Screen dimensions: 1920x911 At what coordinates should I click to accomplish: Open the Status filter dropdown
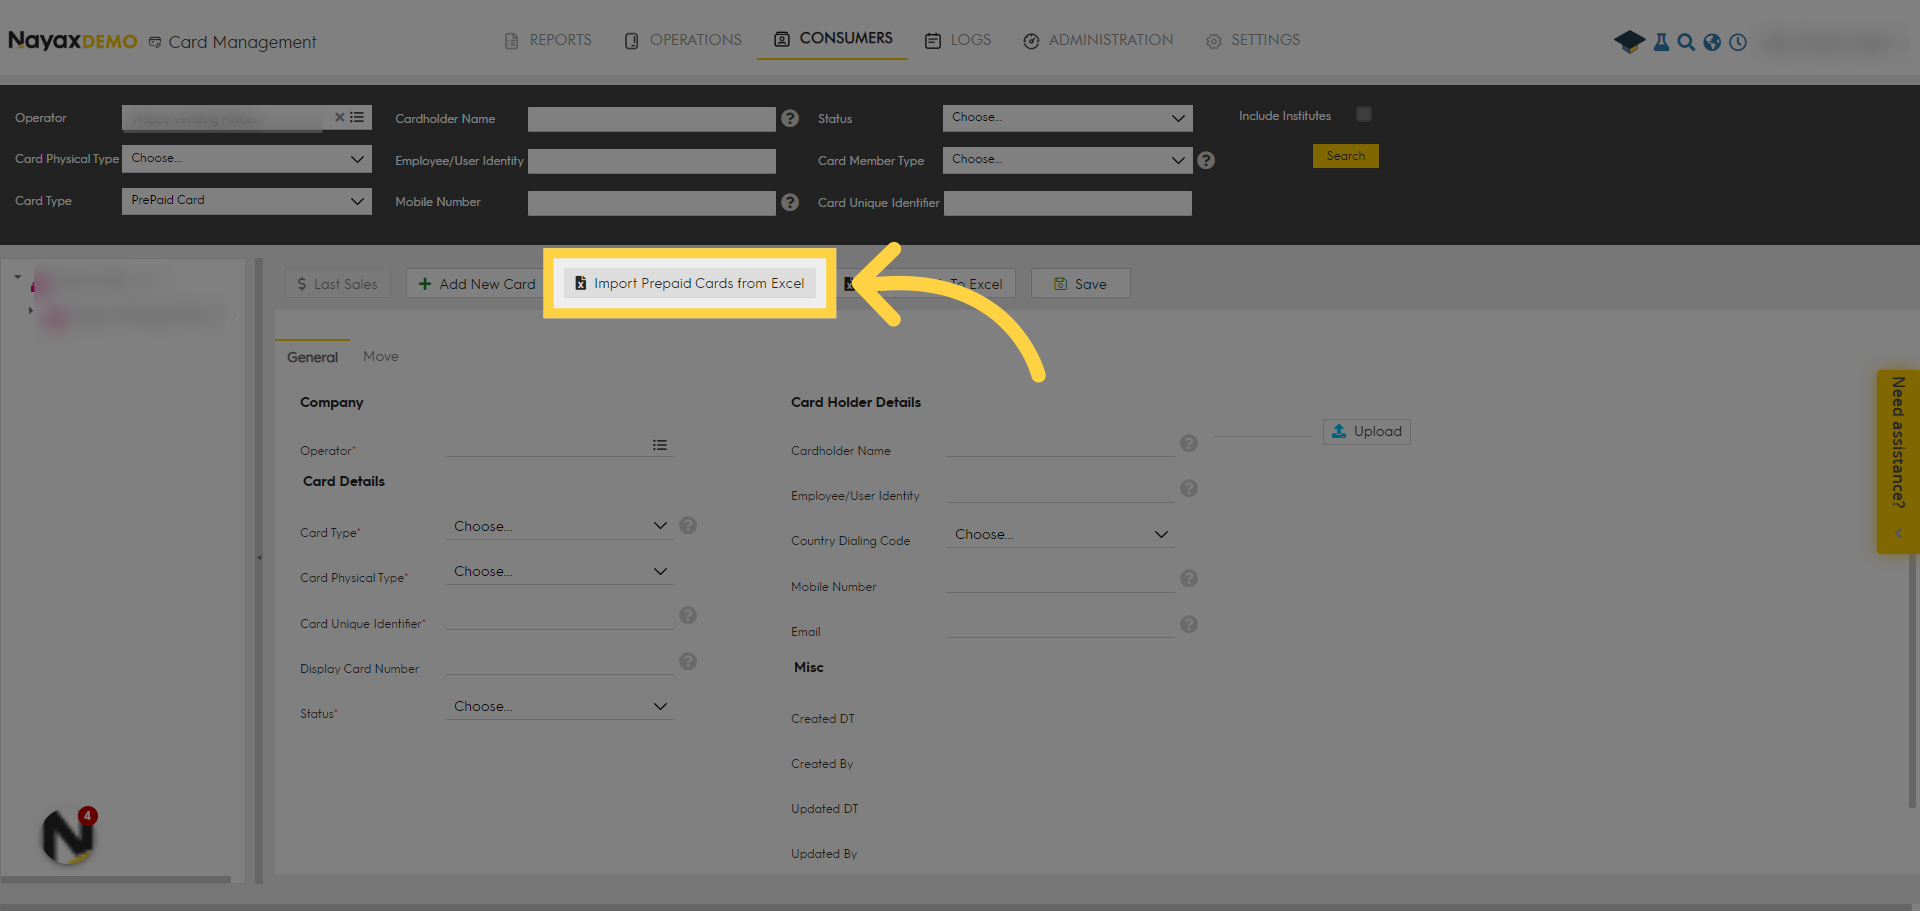(x=1068, y=118)
